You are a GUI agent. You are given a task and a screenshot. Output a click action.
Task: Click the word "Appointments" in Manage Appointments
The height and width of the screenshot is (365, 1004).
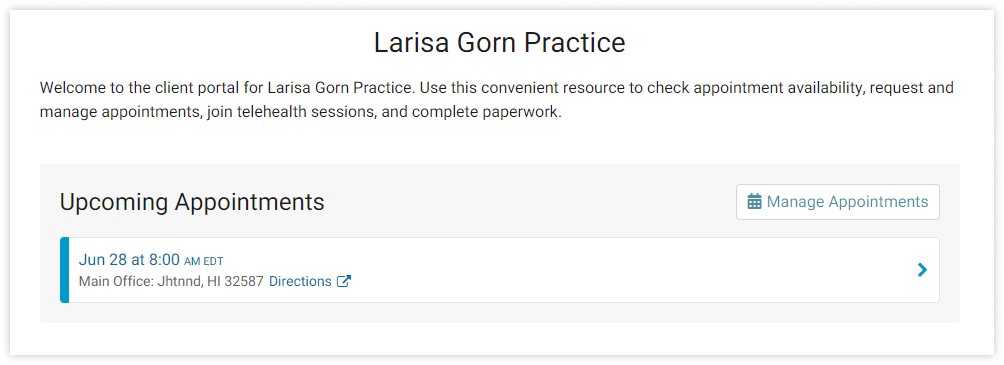tap(878, 202)
